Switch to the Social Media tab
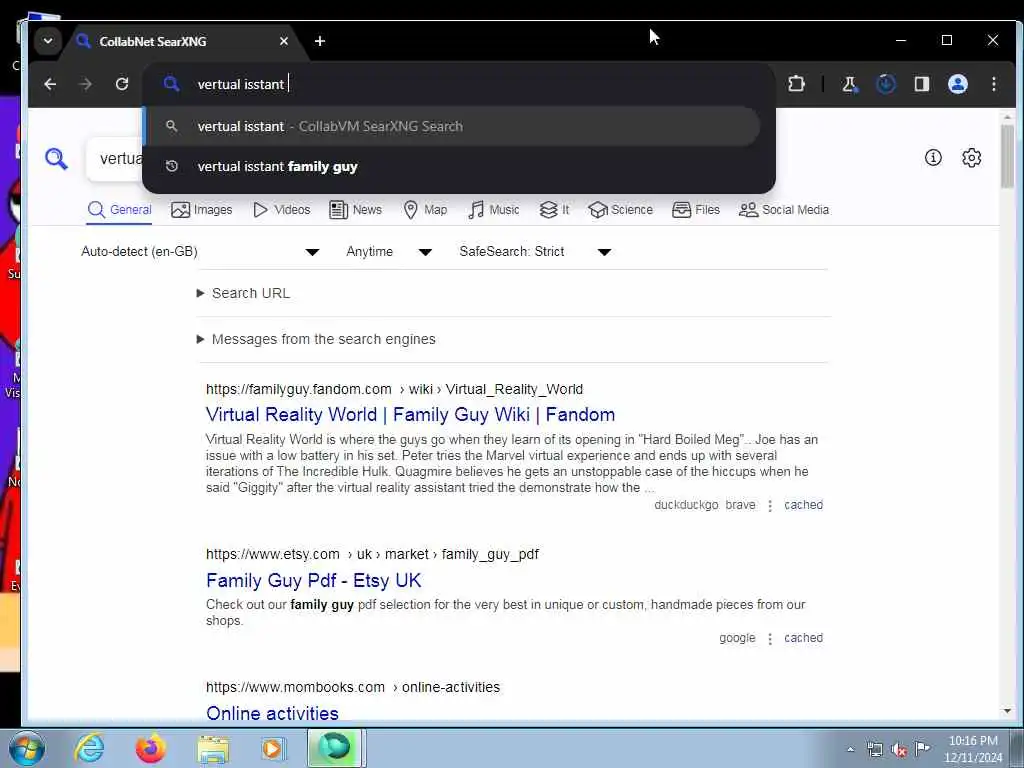 [784, 210]
